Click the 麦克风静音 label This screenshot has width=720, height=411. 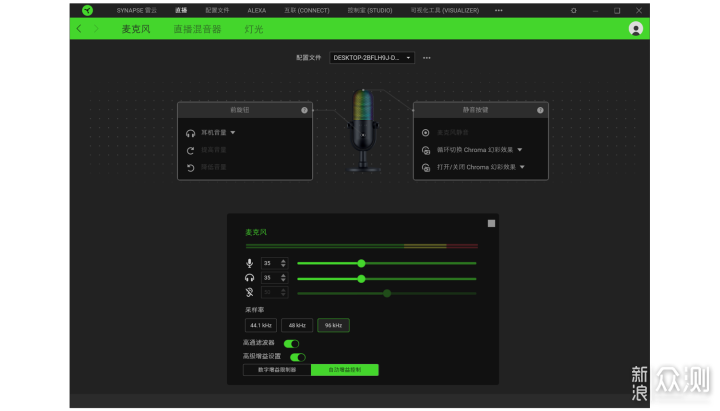452,133
